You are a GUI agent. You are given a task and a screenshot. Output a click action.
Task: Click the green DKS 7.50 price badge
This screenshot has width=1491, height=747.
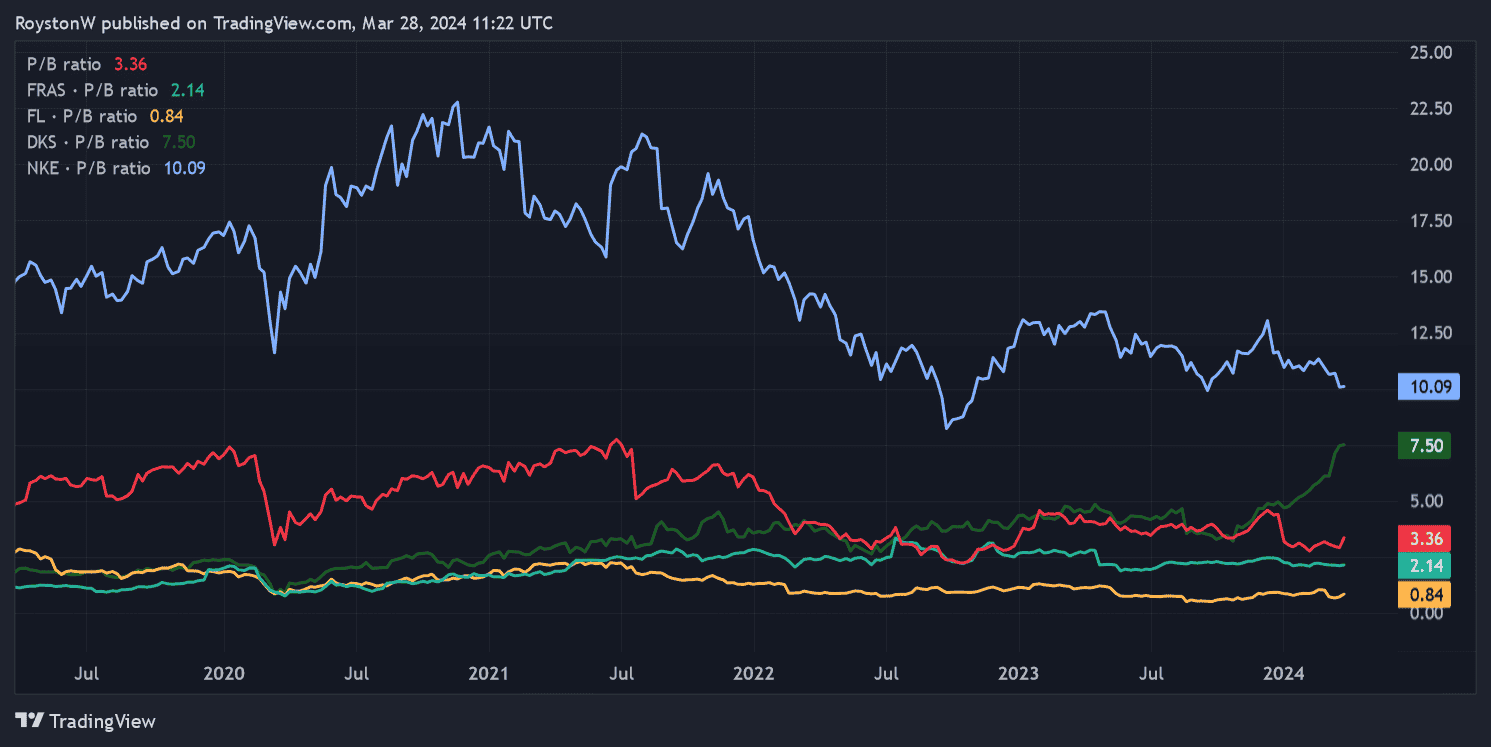[1424, 446]
